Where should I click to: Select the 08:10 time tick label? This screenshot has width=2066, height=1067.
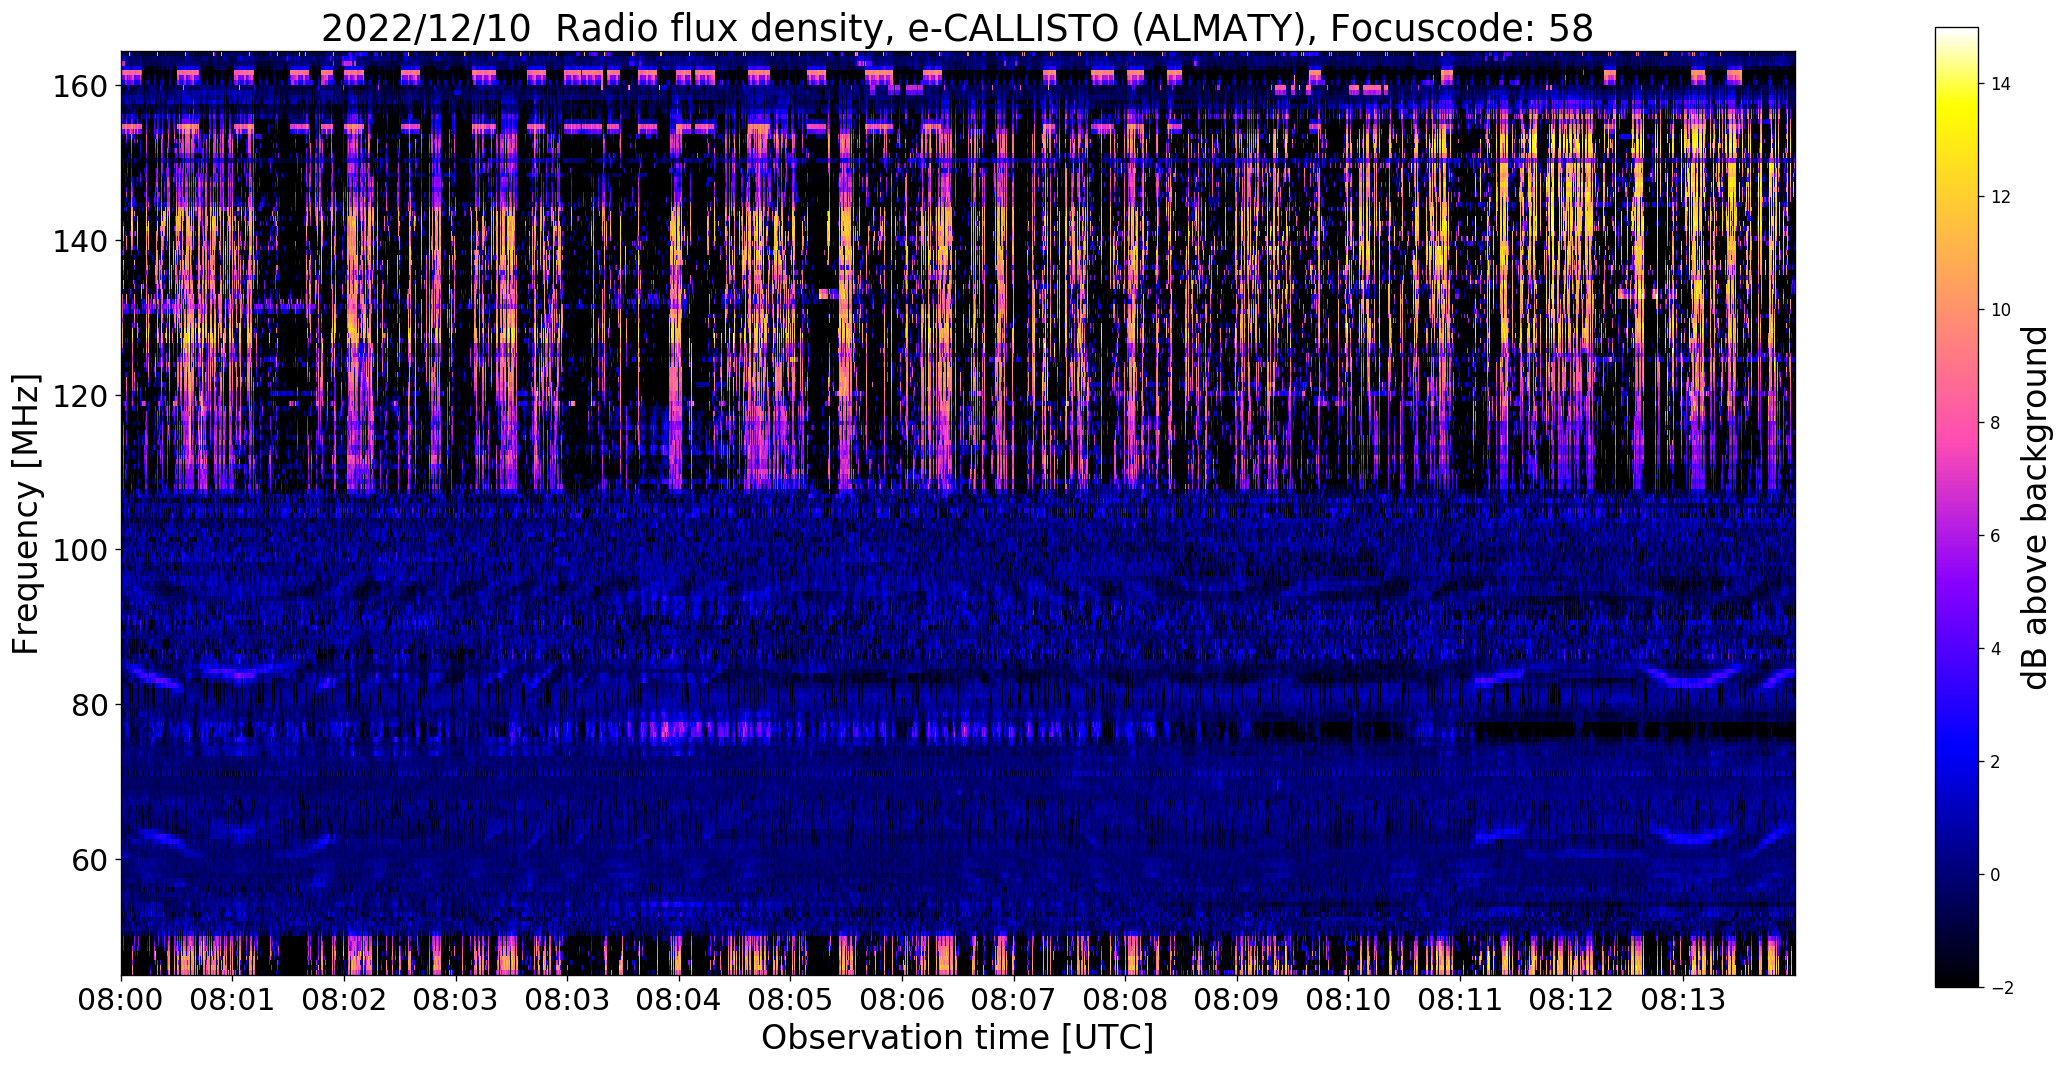(x=1349, y=999)
